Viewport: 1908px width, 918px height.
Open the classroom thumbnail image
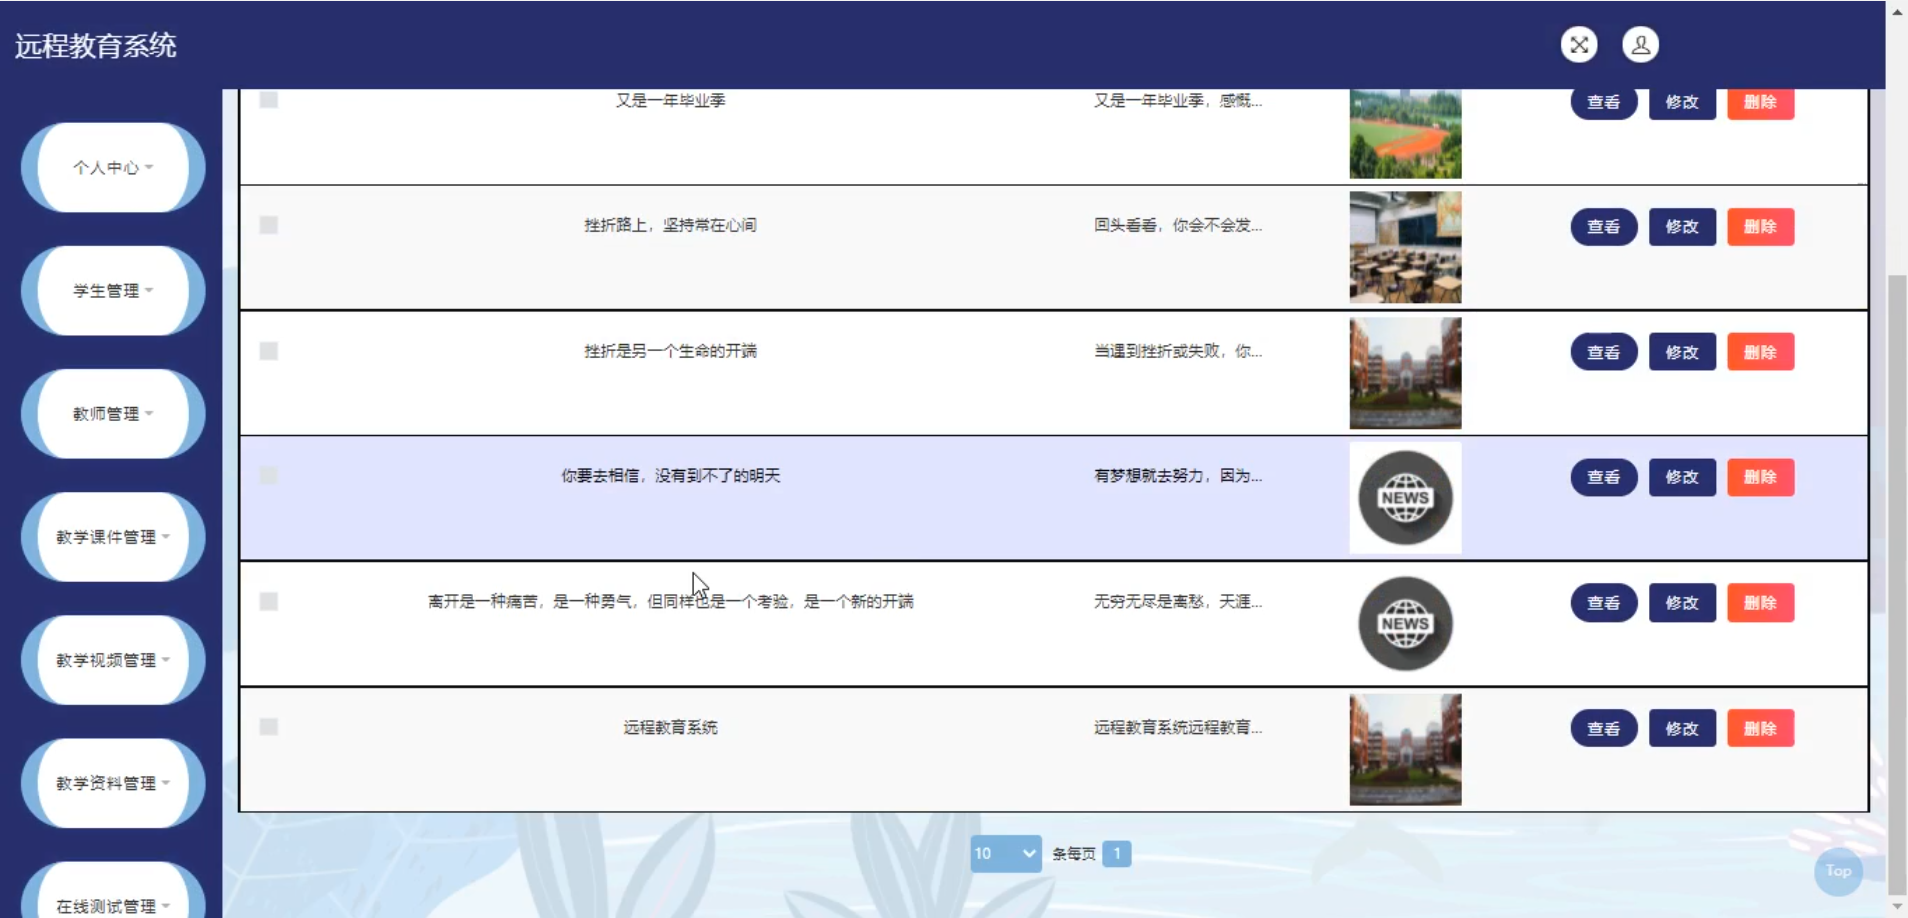[x=1405, y=247]
